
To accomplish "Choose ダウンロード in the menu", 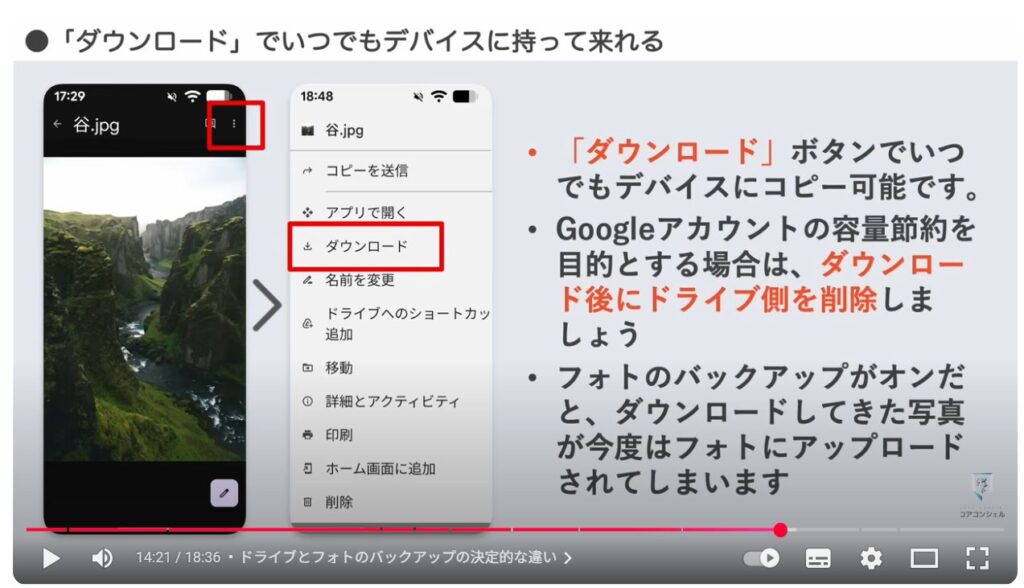I will click(366, 246).
